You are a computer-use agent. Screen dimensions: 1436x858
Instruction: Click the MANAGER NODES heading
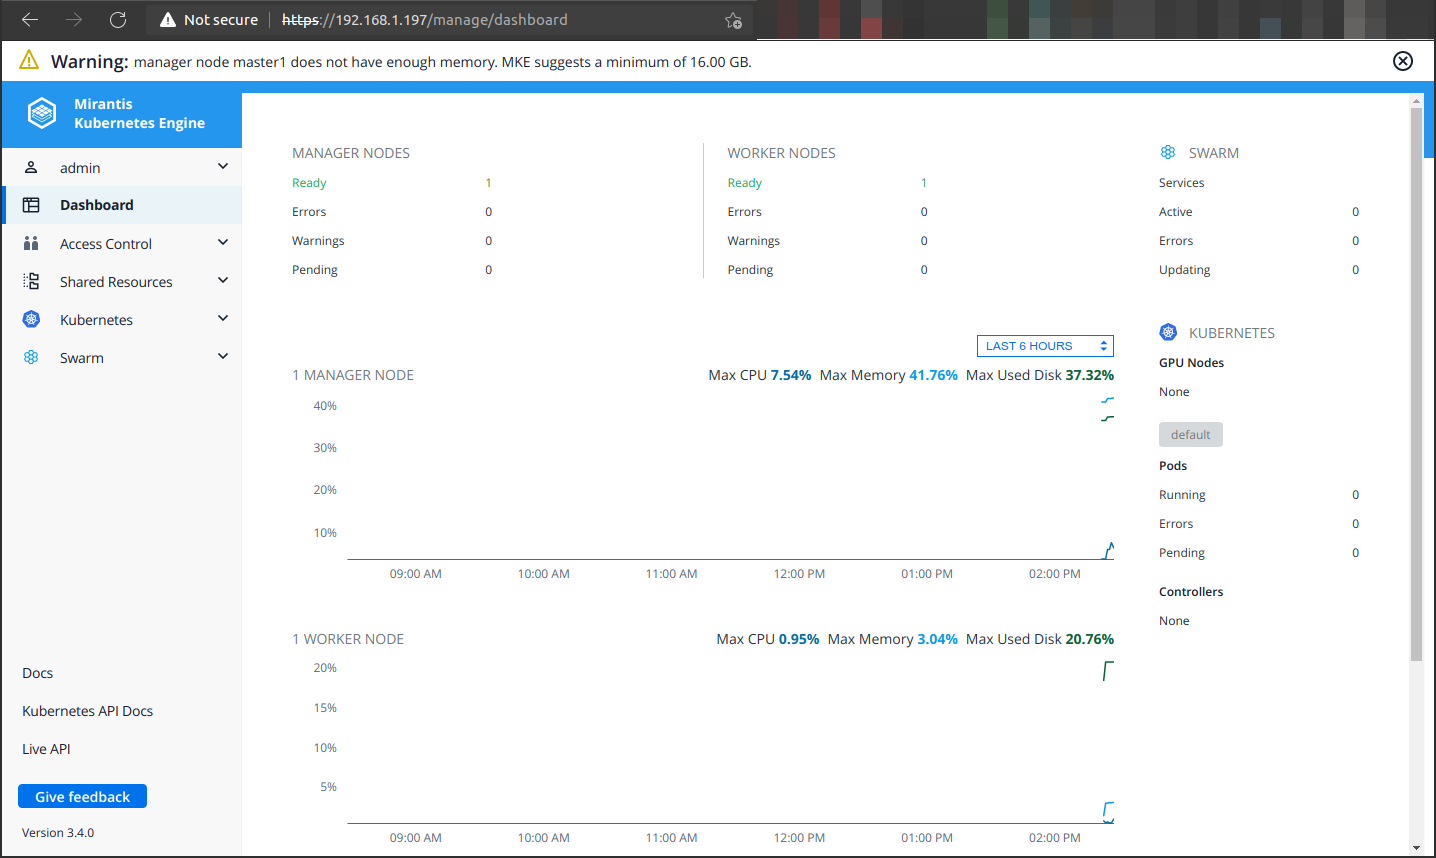(x=351, y=153)
